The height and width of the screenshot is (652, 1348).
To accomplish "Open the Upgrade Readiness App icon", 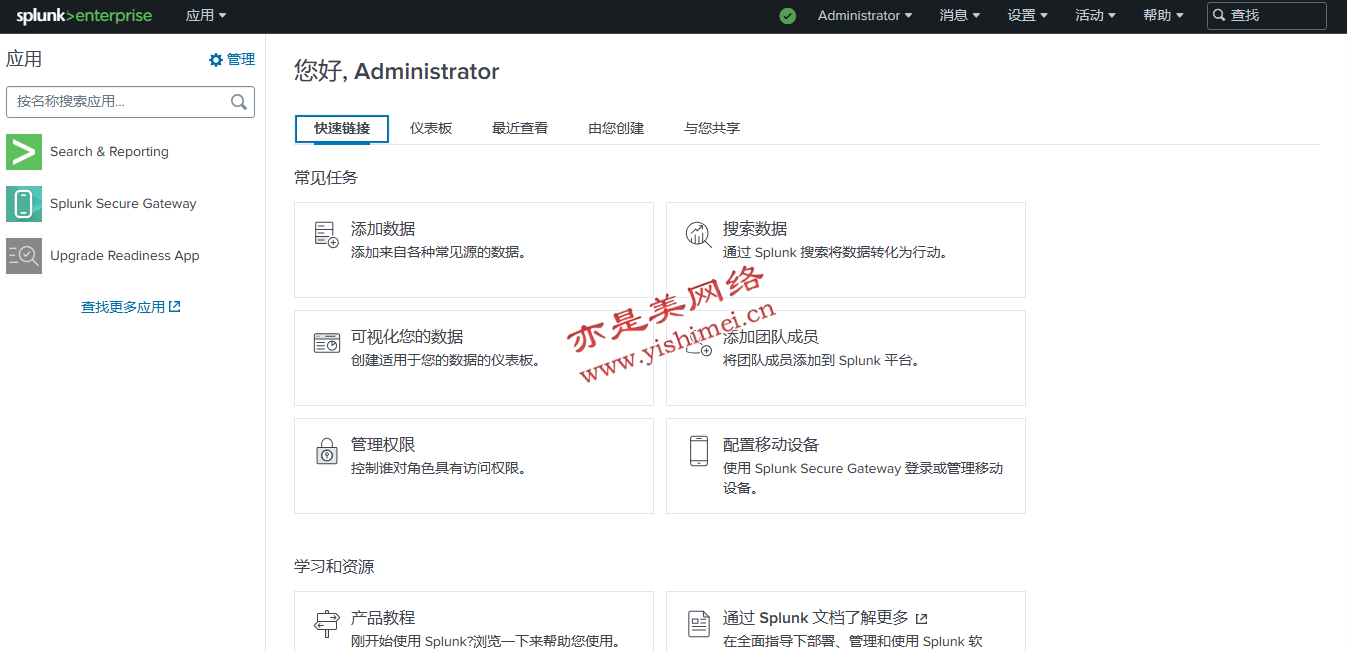I will coord(24,256).
